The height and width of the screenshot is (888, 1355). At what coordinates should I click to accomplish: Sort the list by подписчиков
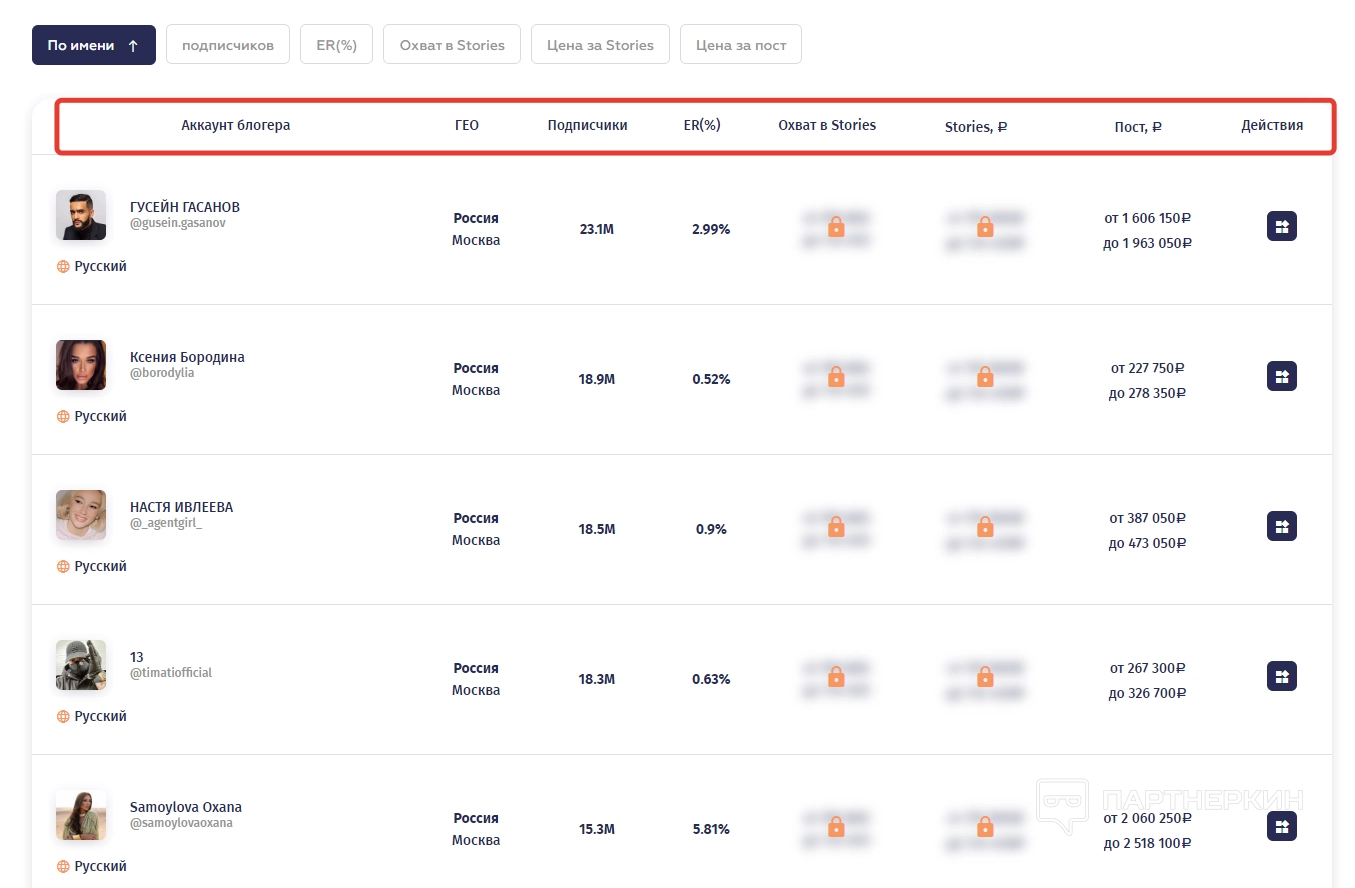[x=227, y=45]
